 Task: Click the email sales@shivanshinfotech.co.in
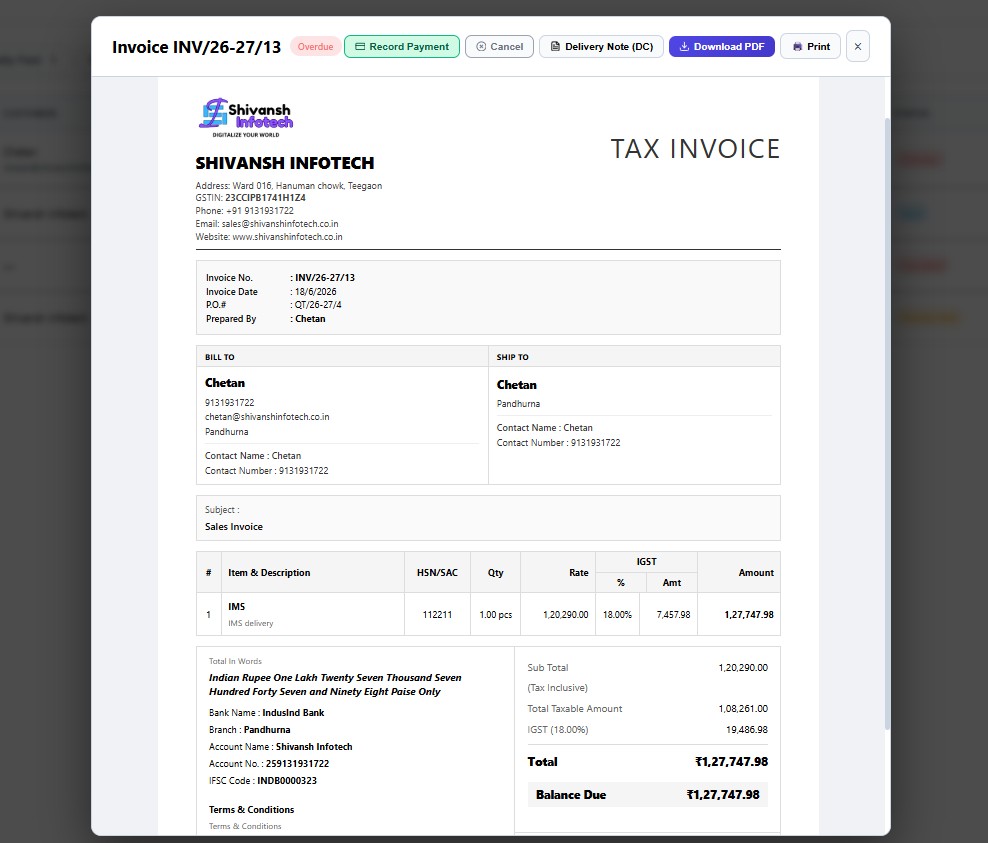[280, 224]
